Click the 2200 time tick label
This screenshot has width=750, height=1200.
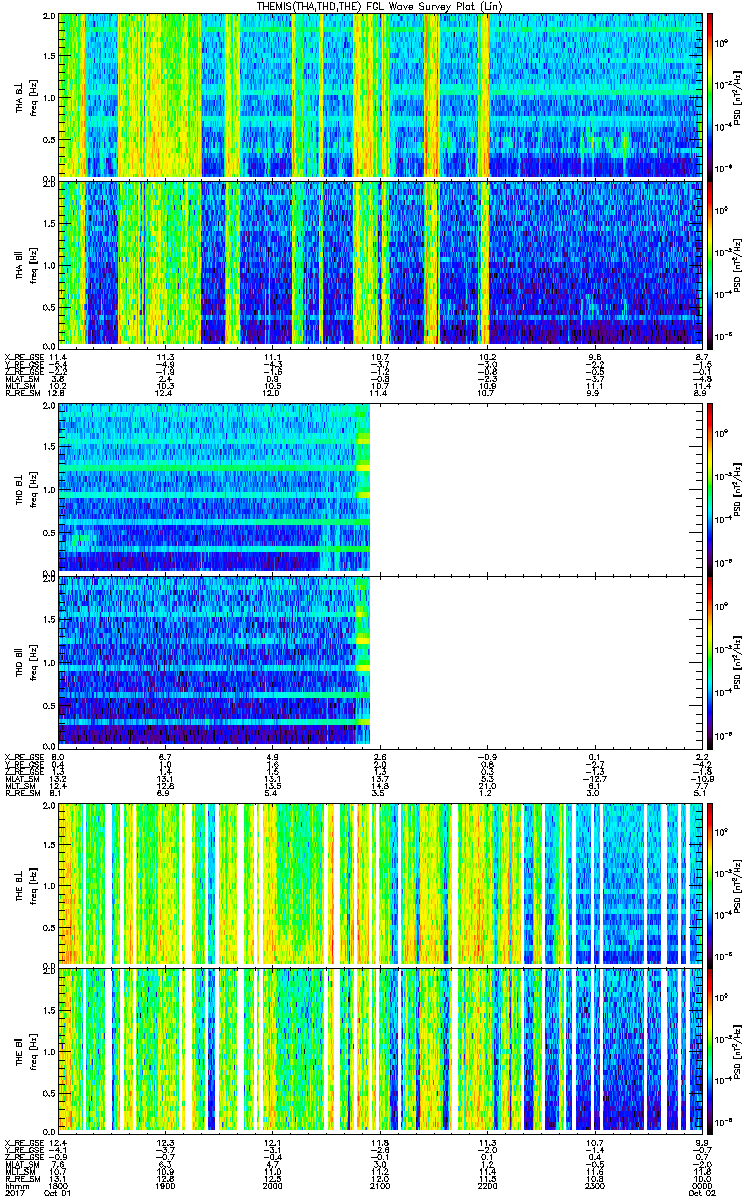tap(488, 1184)
